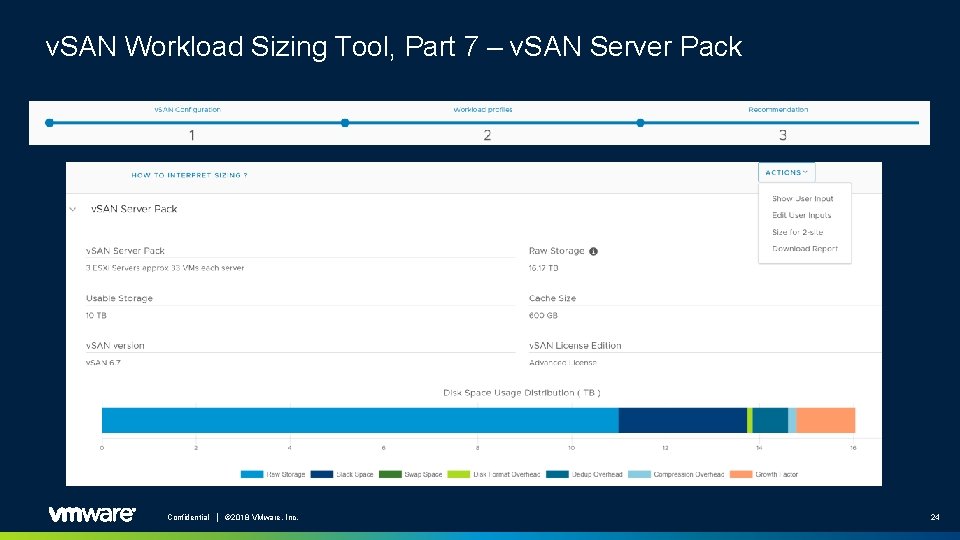960x540 pixels.
Task: Click the dark navy Slack Space bar segment
Action: click(x=683, y=421)
